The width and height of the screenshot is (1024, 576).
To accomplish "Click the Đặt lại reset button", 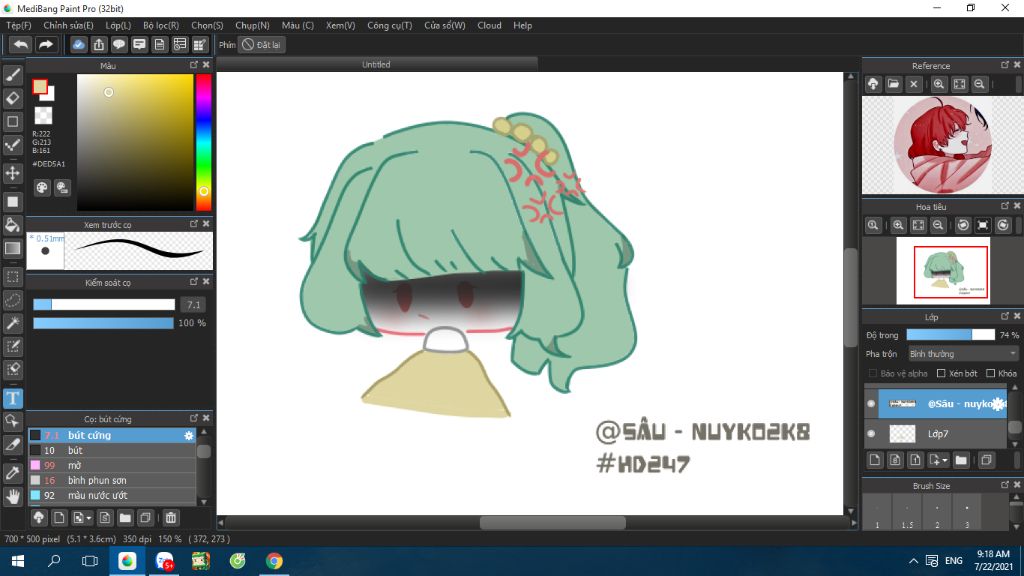I will coord(262,45).
